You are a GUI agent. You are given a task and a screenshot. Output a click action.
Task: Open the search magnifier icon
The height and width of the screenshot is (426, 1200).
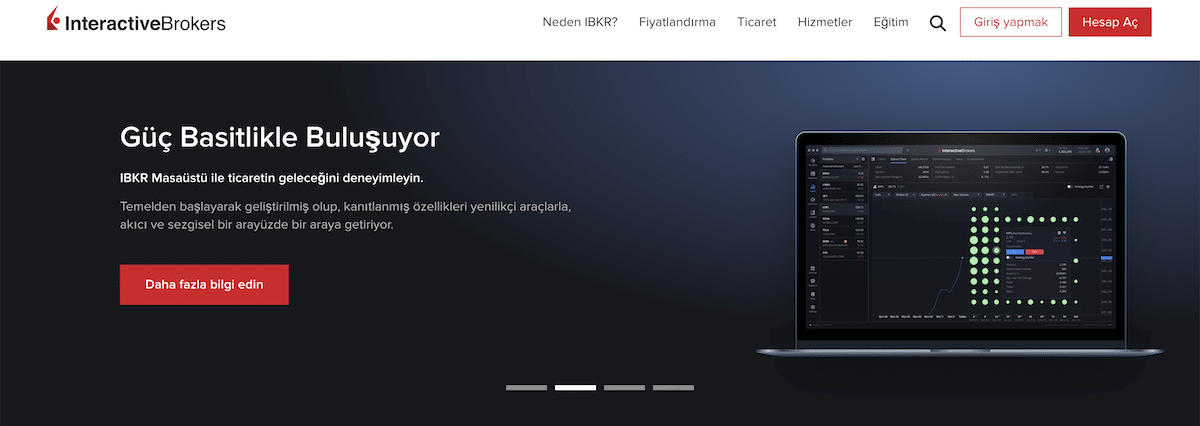(x=937, y=23)
